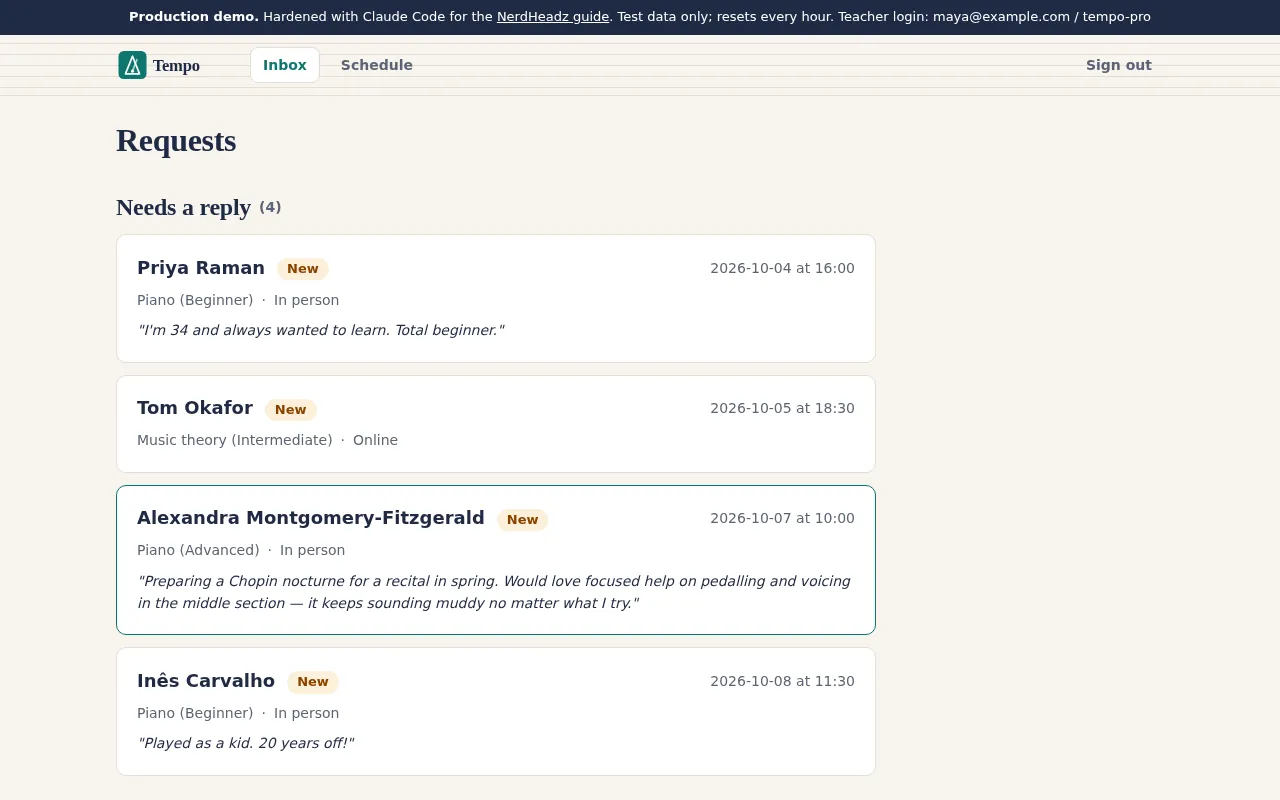
Task: Click the New badge beside Priya Raman
Action: pyautogui.click(x=303, y=269)
